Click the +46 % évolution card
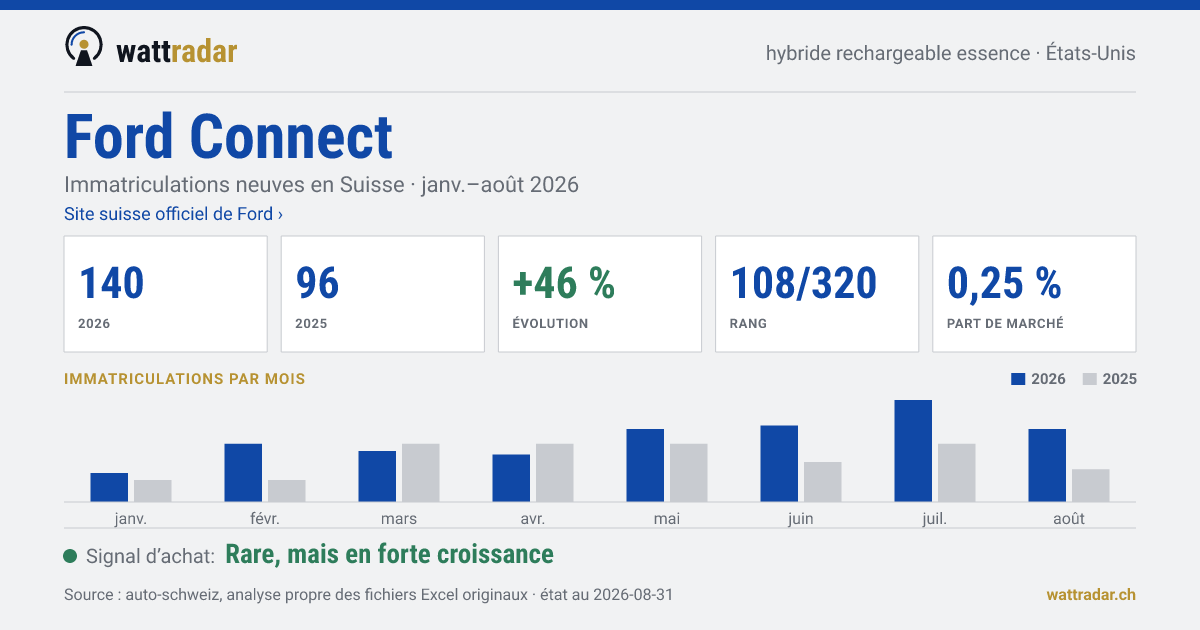Screen dimensions: 1200x630 (600, 294)
